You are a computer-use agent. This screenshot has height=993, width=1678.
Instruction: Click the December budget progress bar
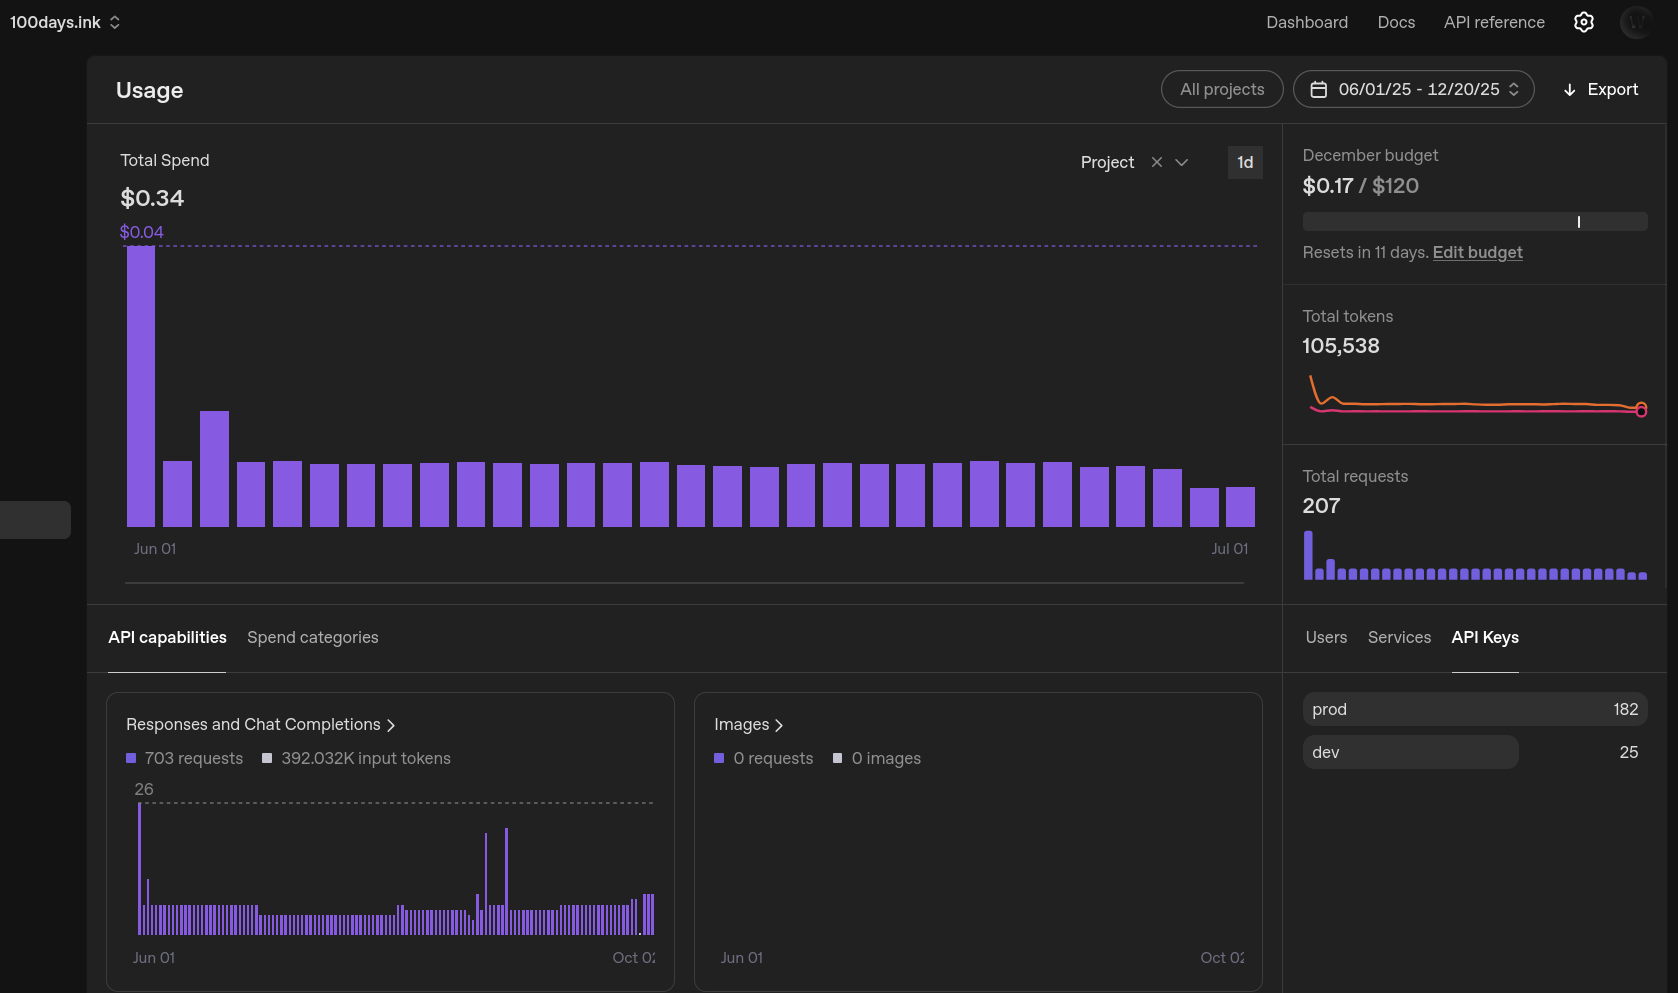coord(1474,221)
